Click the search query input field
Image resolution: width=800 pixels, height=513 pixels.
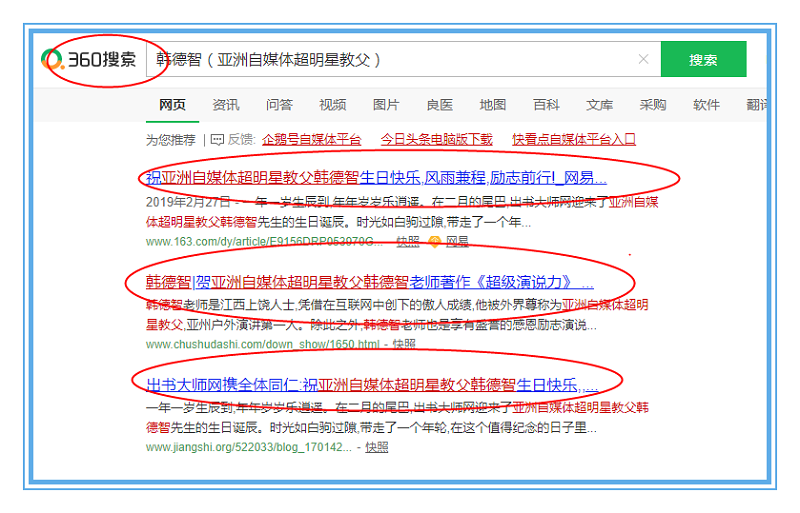click(390, 60)
